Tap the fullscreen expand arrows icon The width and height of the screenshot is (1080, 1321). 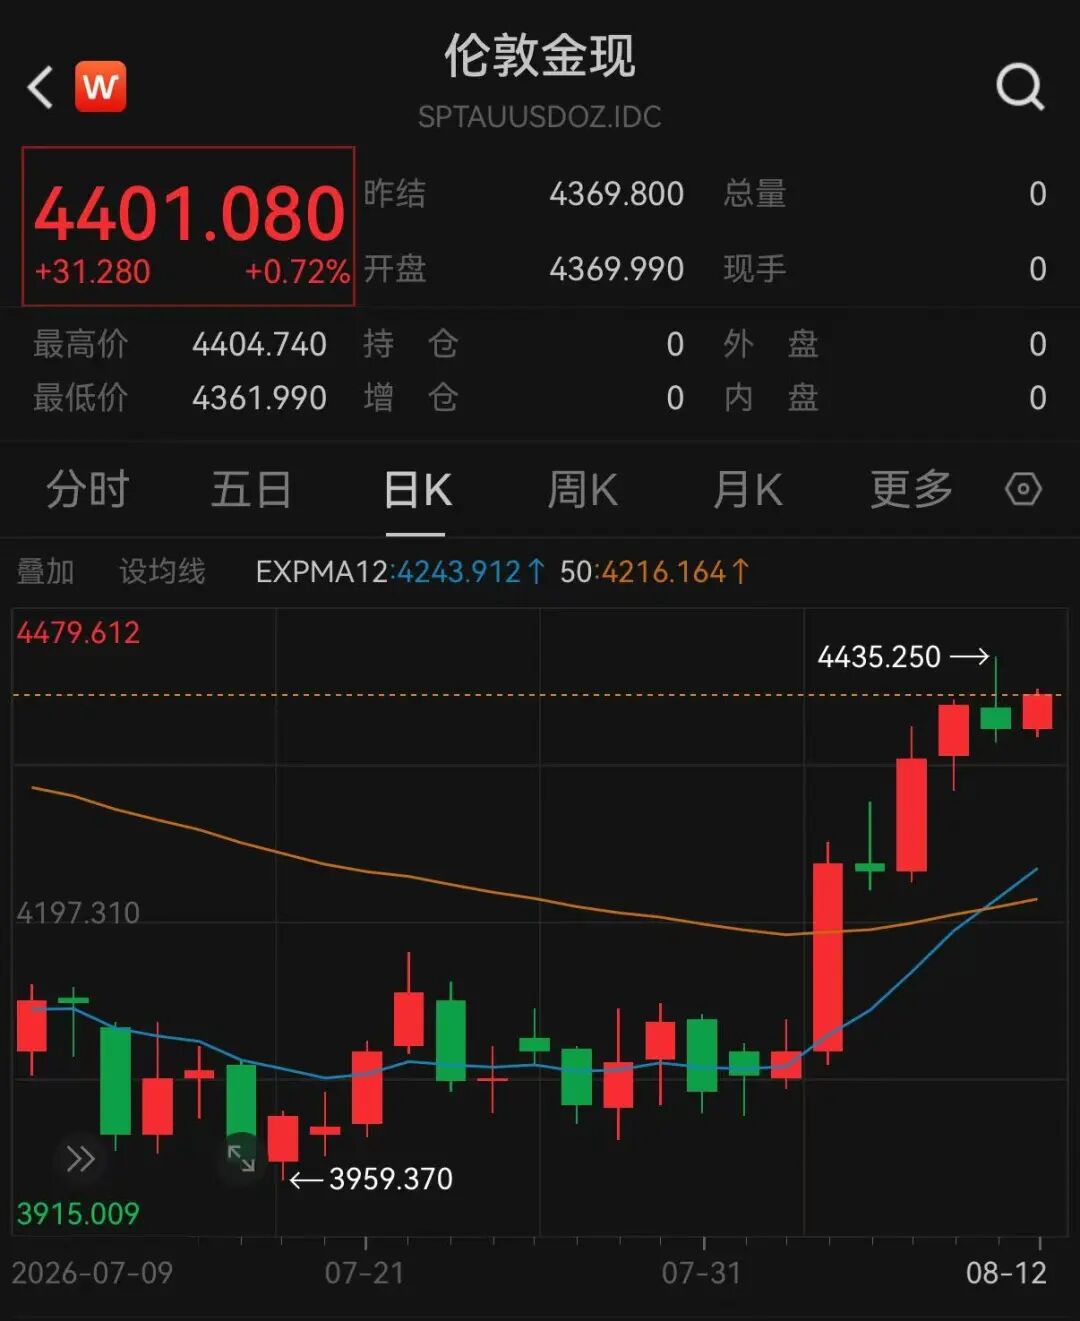241,1158
